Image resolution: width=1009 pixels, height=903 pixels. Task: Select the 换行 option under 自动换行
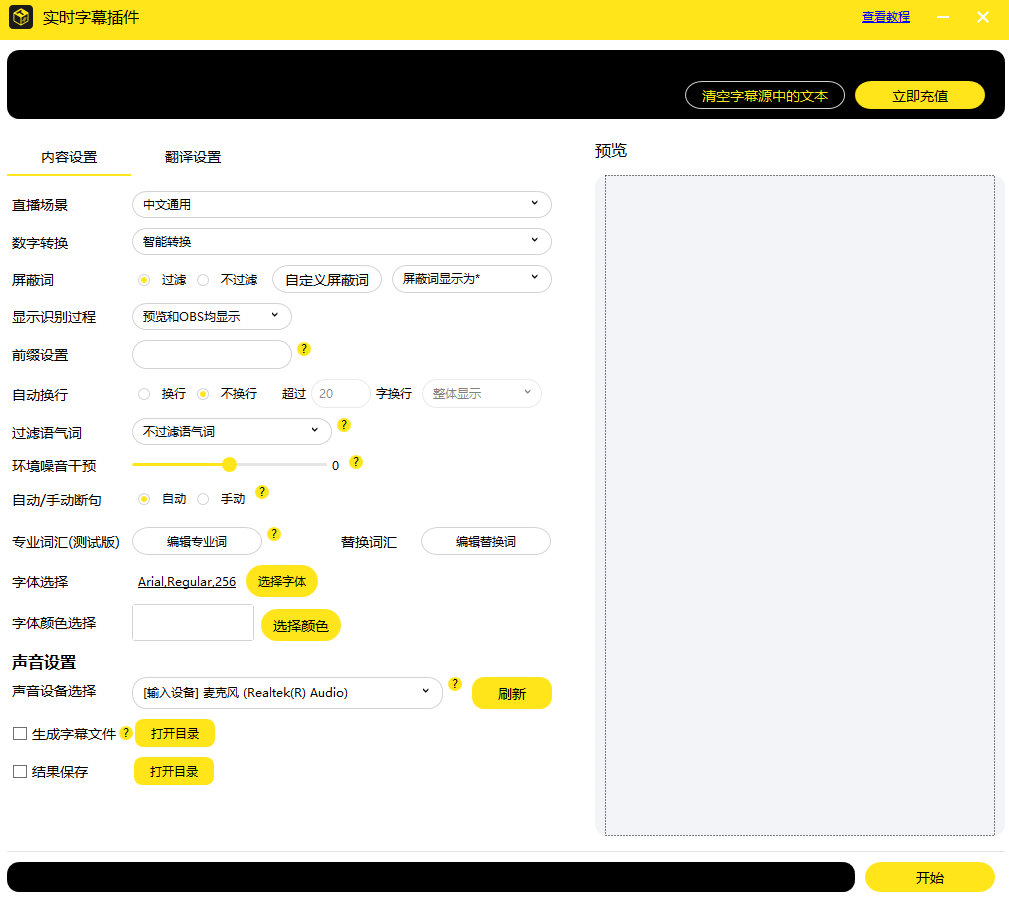point(143,393)
